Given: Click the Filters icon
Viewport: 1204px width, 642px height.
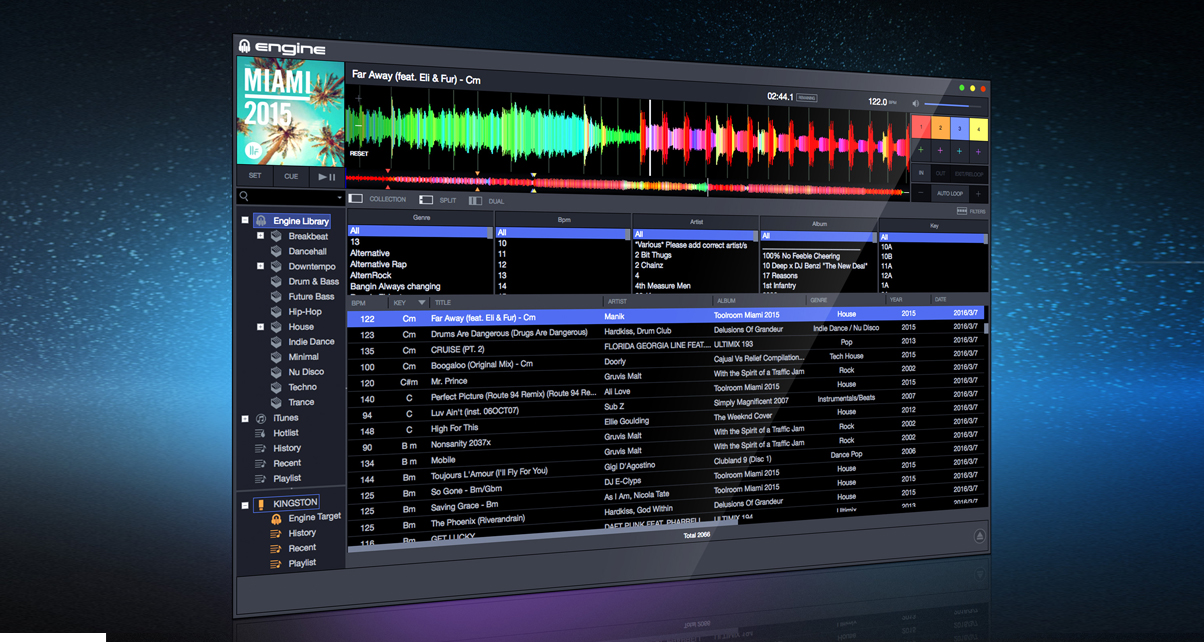Looking at the screenshot, I should (x=961, y=211).
